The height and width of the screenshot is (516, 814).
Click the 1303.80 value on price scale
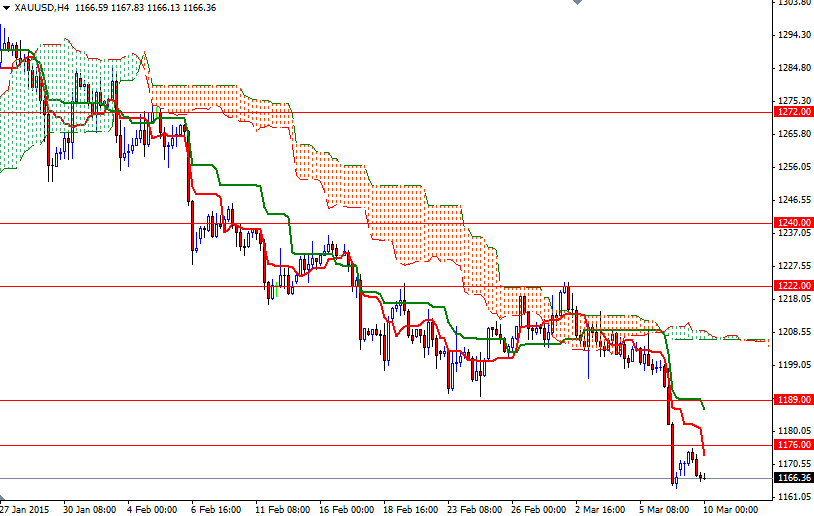[792, 3]
